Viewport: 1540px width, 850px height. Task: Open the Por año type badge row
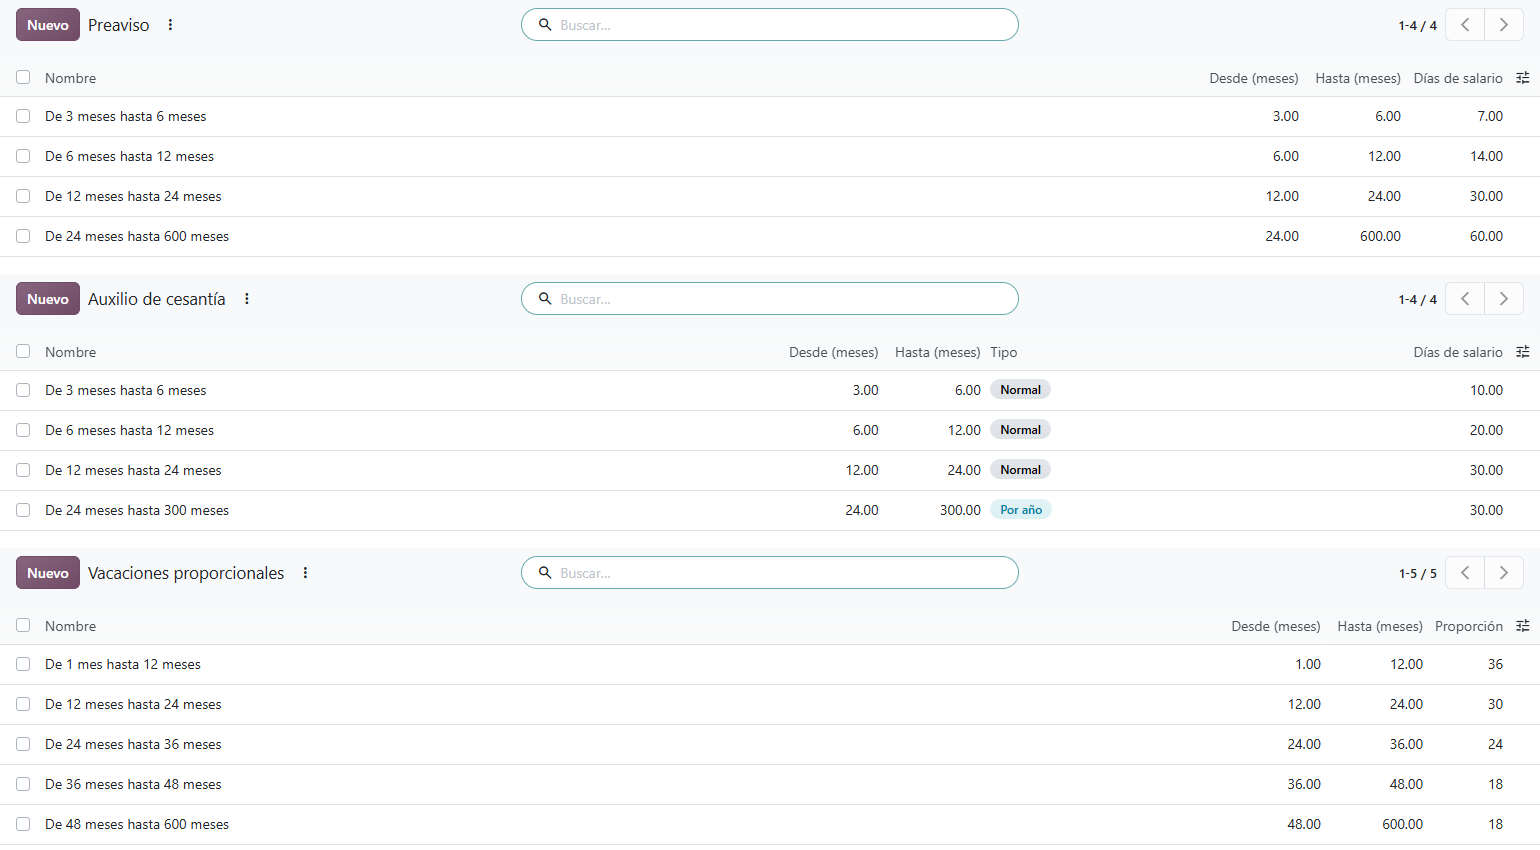coord(1021,510)
